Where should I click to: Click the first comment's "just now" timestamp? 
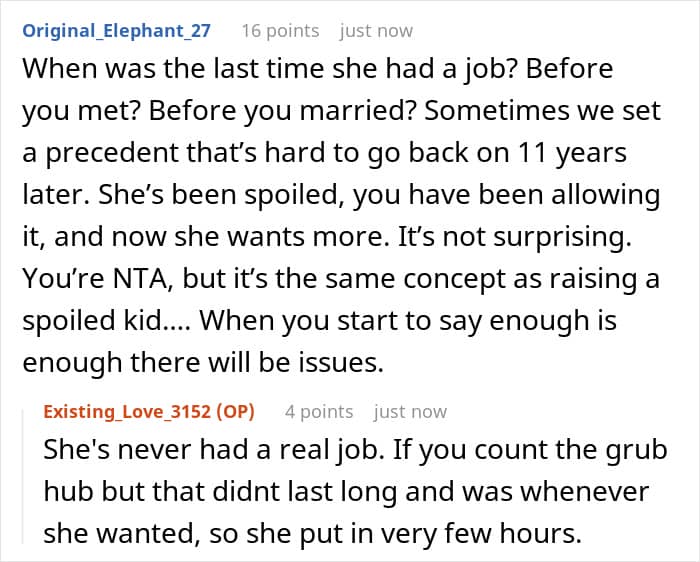pyautogui.click(x=376, y=30)
